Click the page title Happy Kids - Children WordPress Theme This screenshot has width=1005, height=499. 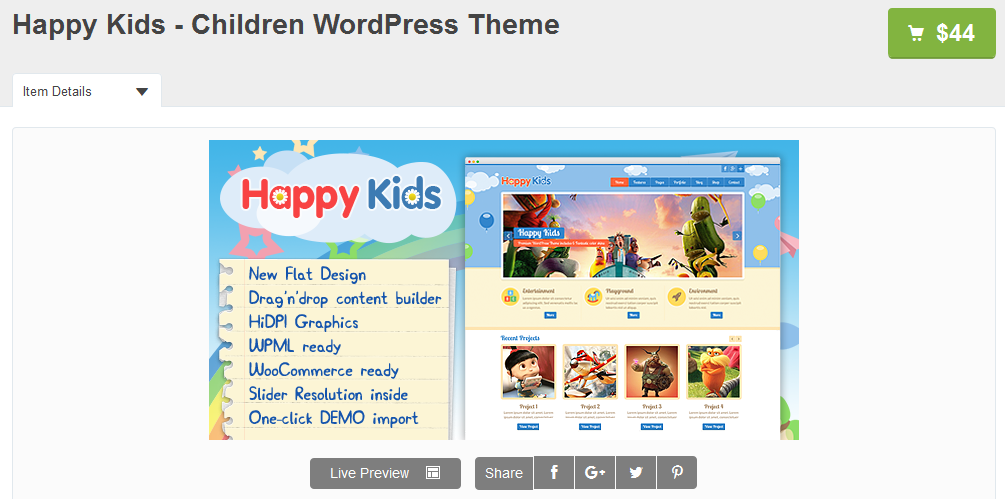[286, 25]
